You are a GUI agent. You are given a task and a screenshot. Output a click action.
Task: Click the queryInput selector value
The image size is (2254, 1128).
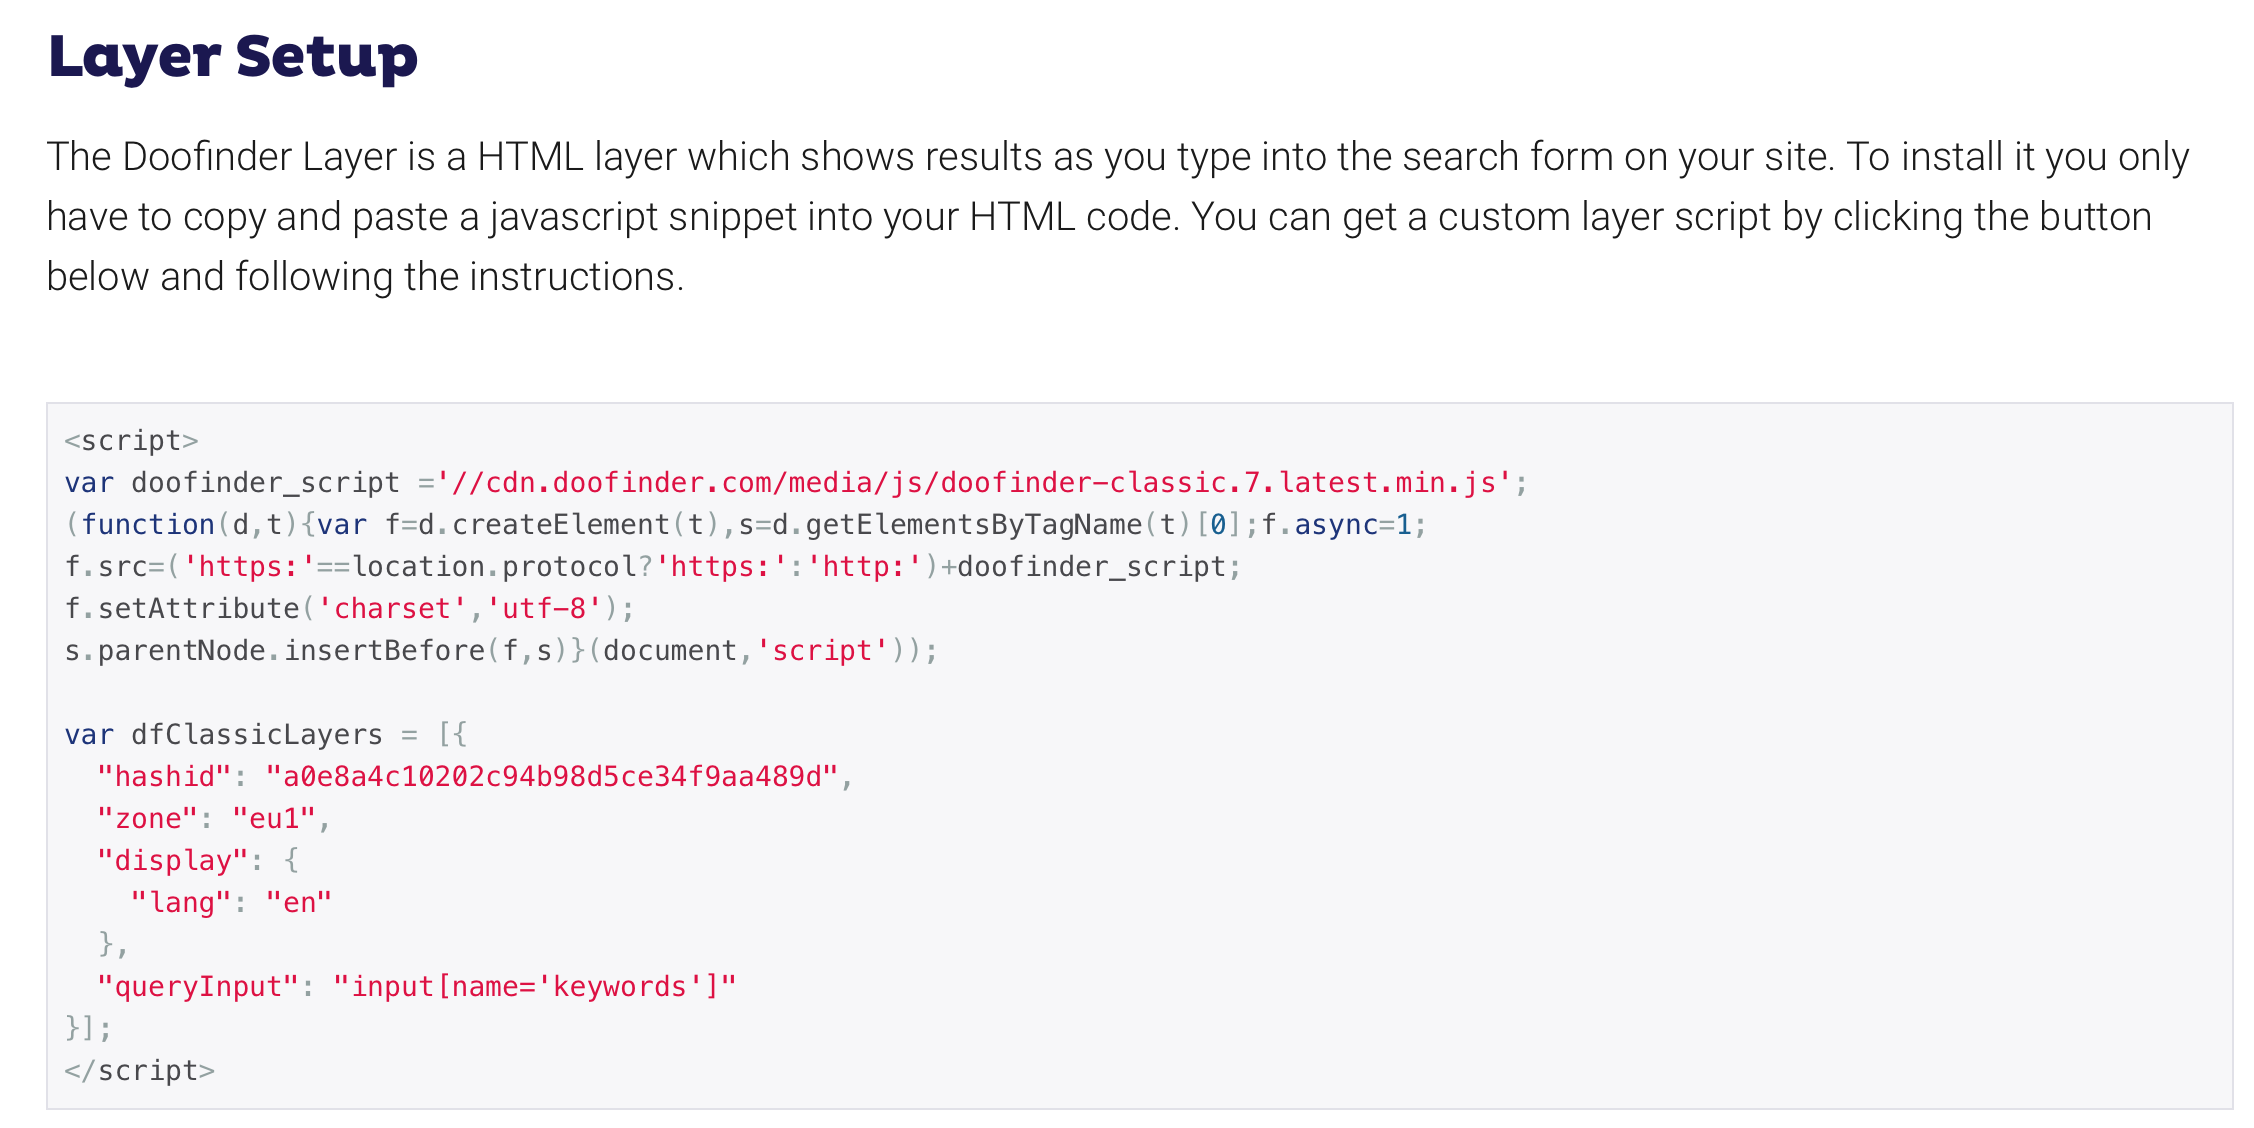535,987
